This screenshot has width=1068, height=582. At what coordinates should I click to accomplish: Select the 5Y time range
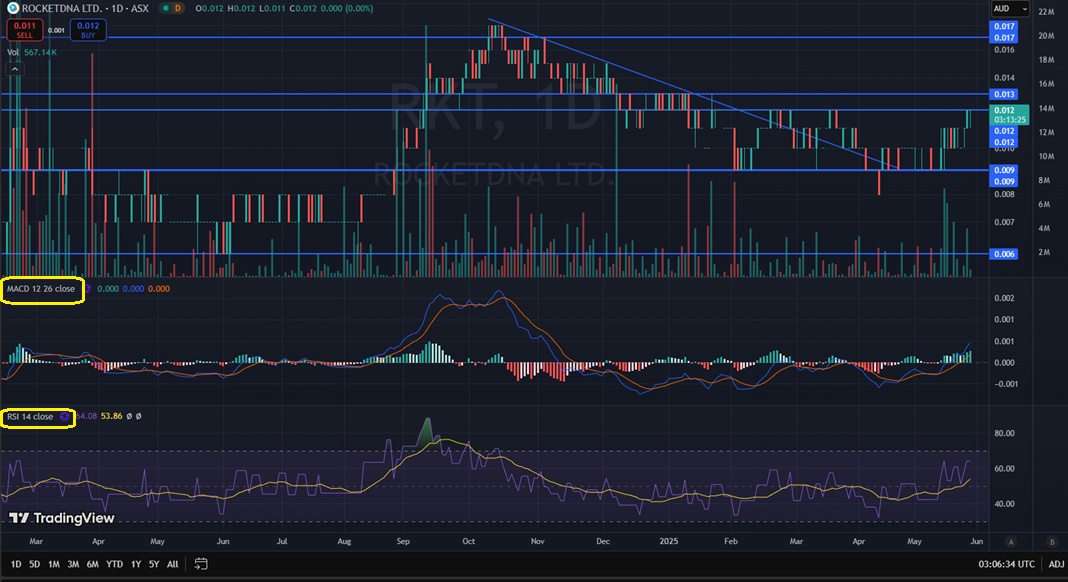[x=154, y=564]
